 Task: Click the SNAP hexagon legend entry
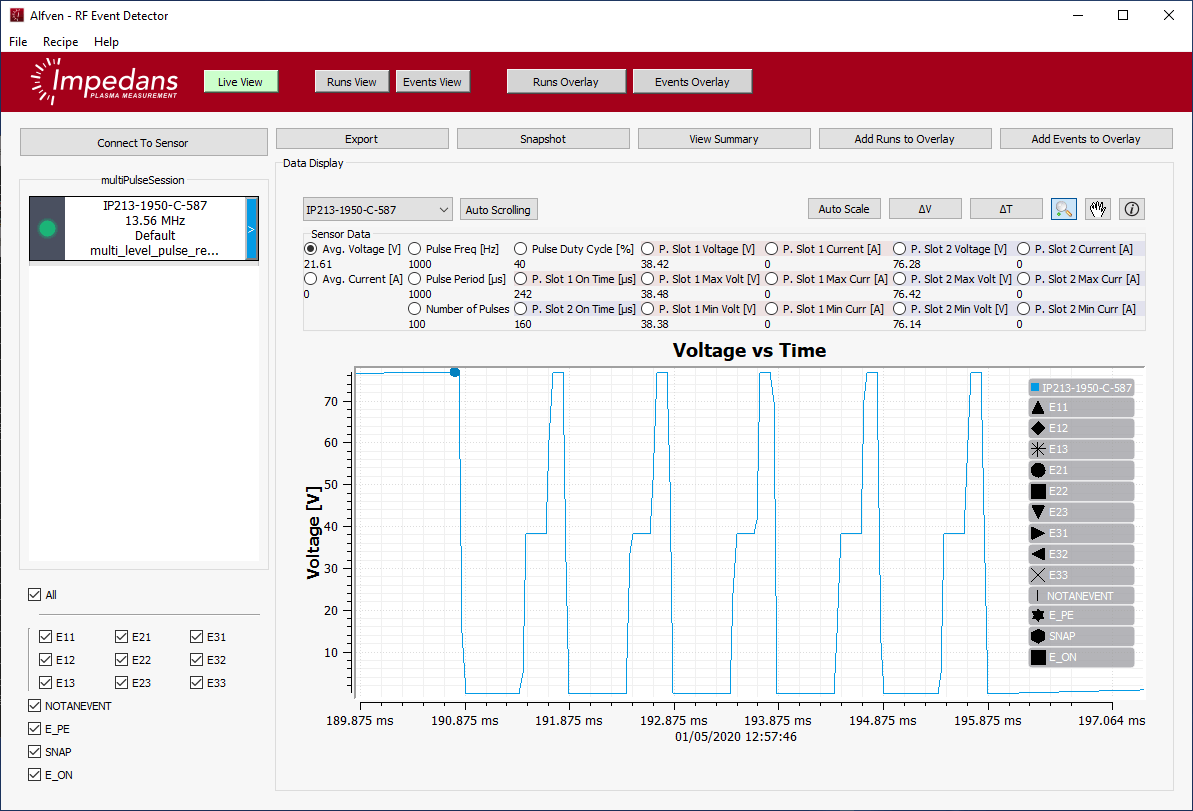(x=1081, y=636)
